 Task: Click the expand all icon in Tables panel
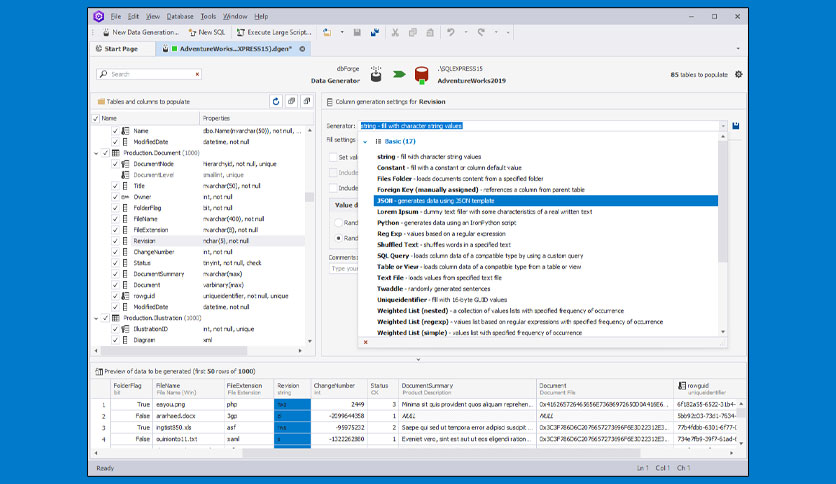291,101
